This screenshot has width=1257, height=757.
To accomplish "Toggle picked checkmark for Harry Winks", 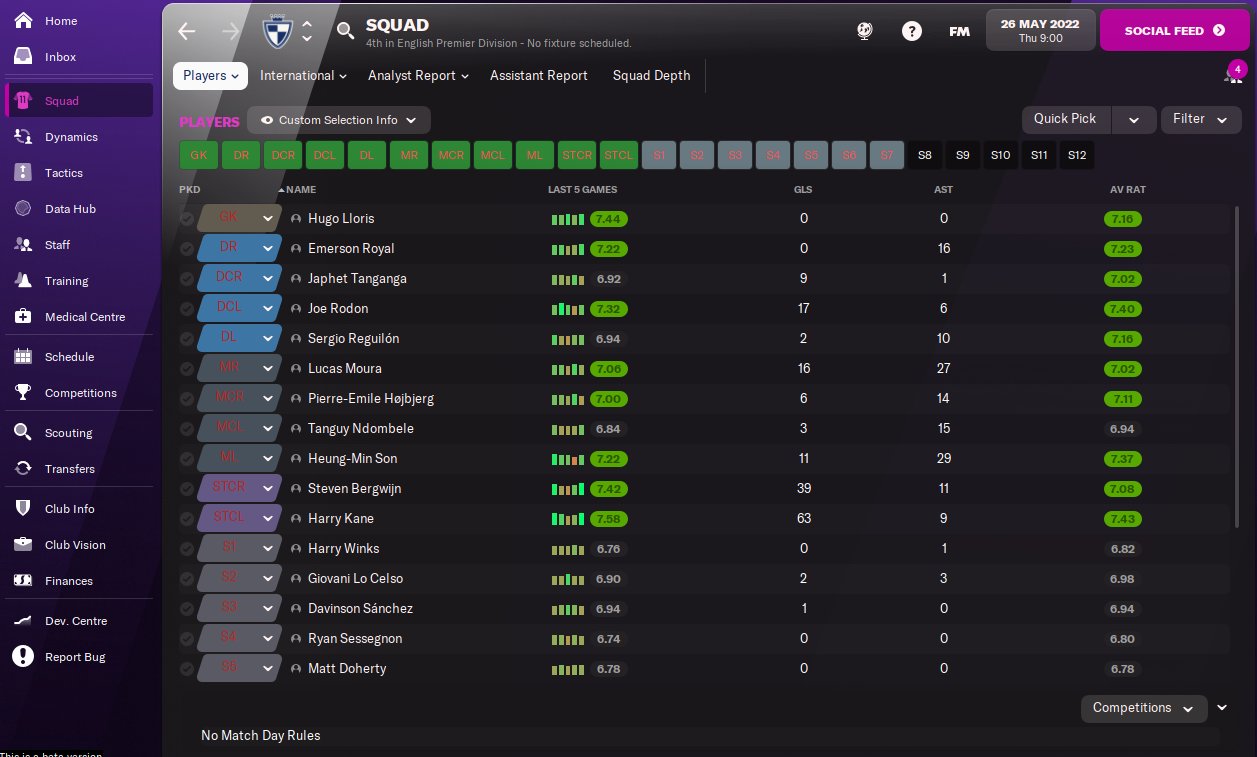I will [187, 549].
